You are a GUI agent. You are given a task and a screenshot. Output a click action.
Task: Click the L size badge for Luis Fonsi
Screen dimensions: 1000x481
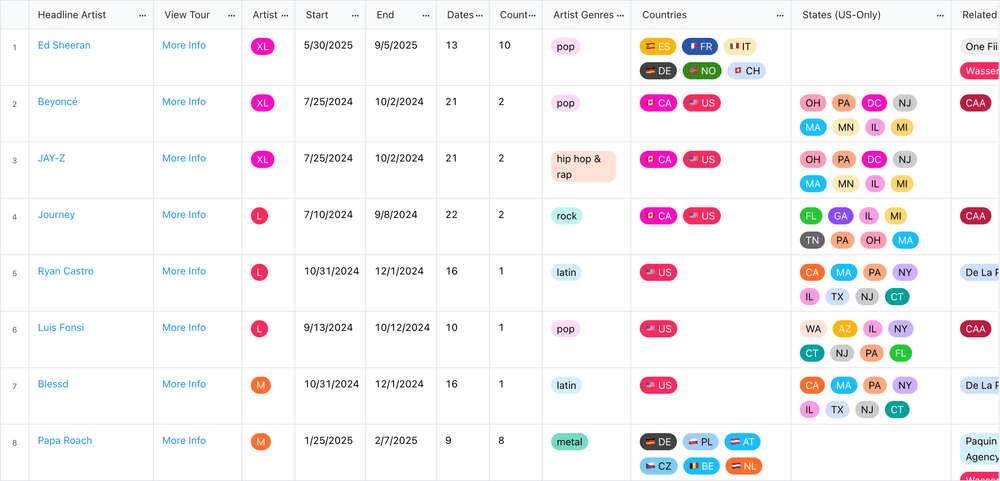point(259,329)
